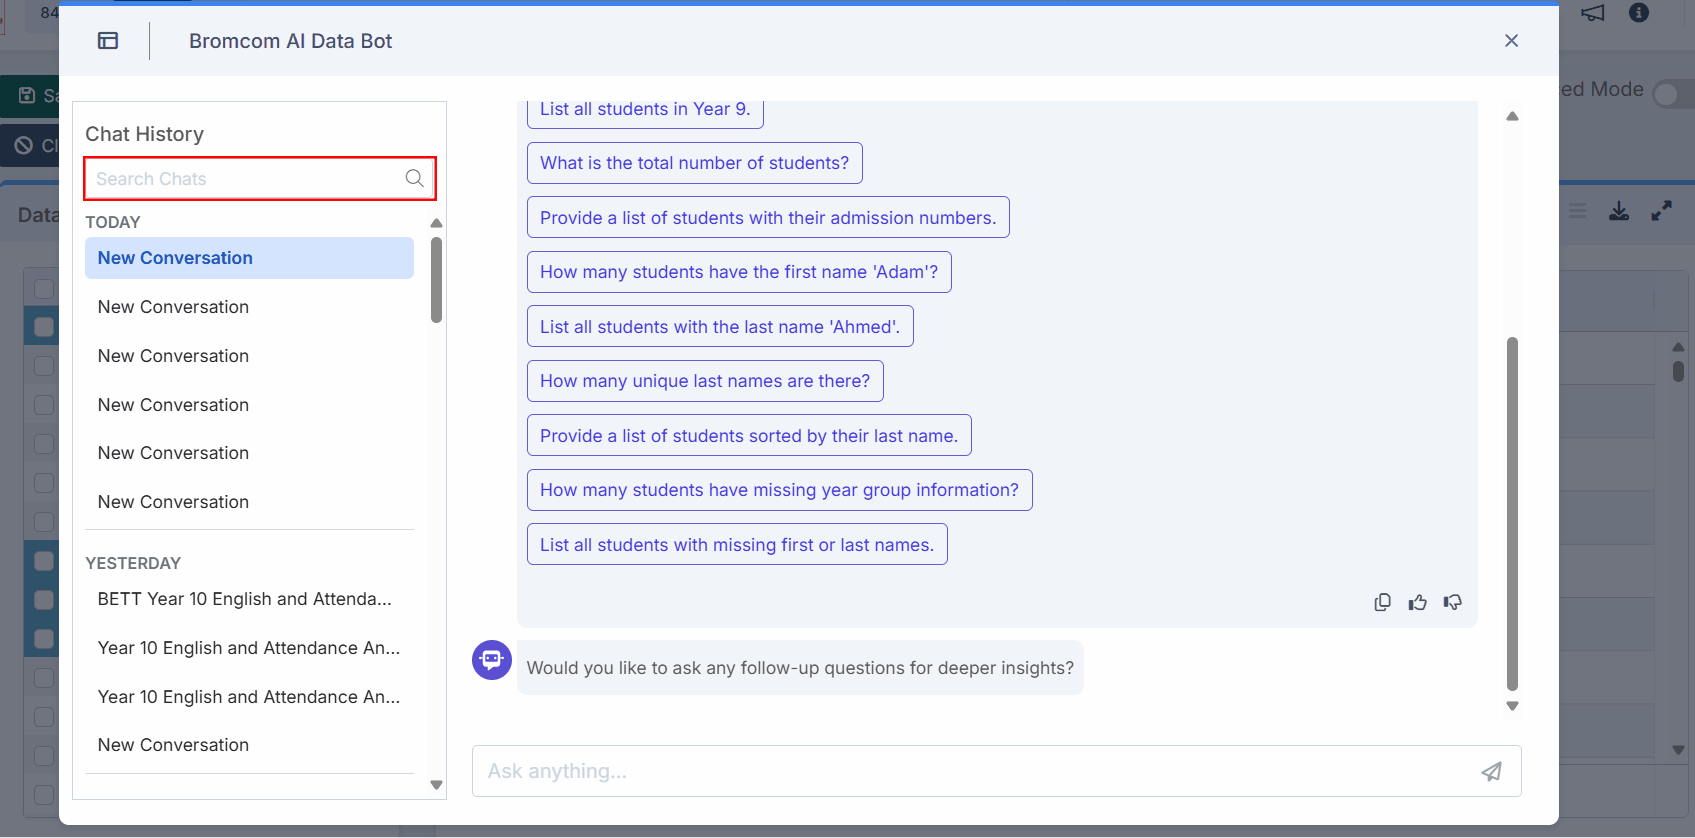Open announcements megaphone icon in background page

(1593, 13)
